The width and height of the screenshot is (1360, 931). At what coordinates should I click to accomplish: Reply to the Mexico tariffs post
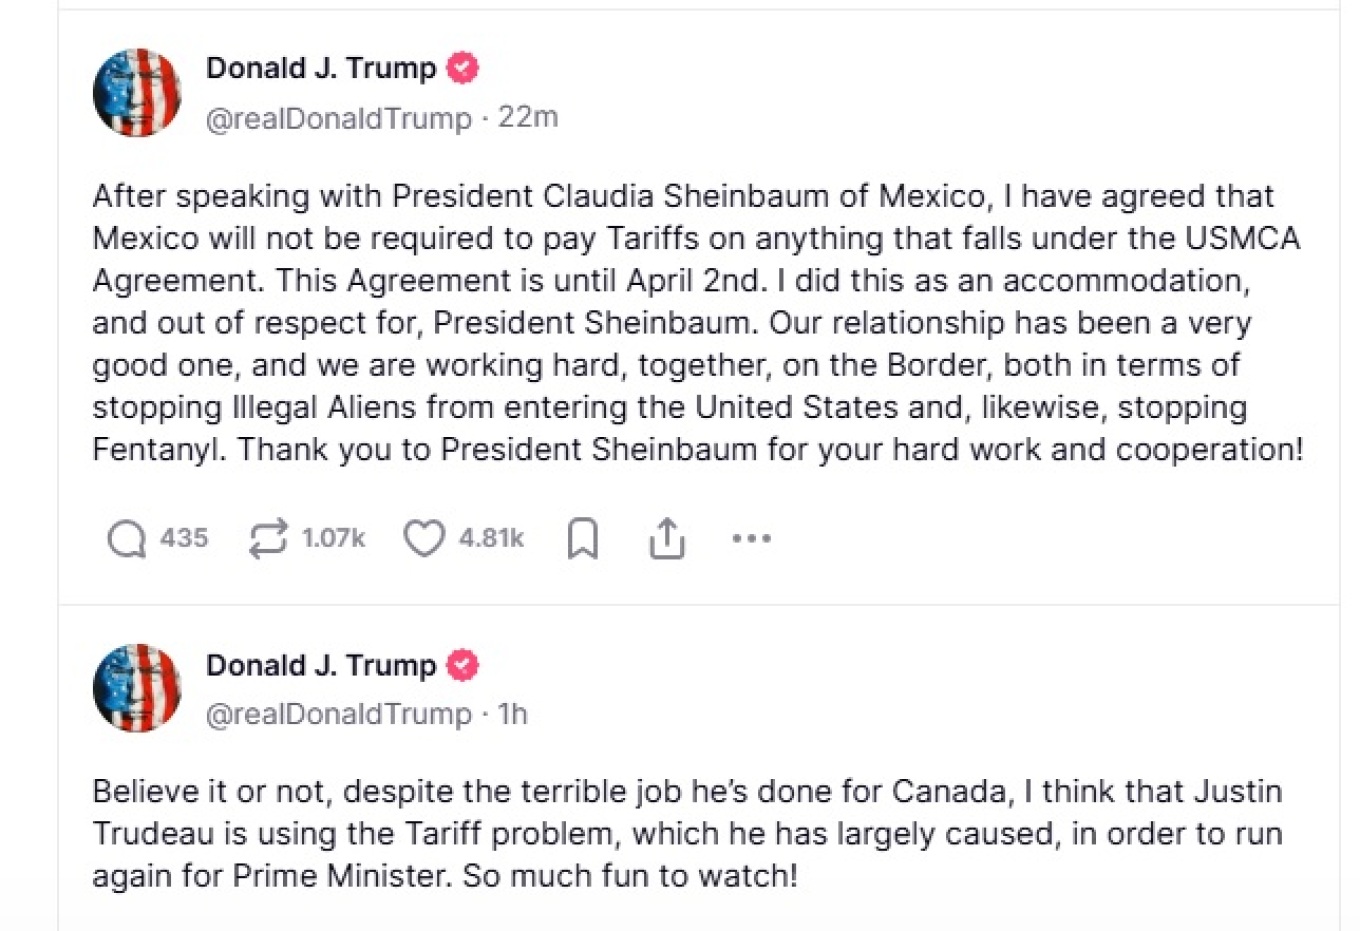pos(127,539)
